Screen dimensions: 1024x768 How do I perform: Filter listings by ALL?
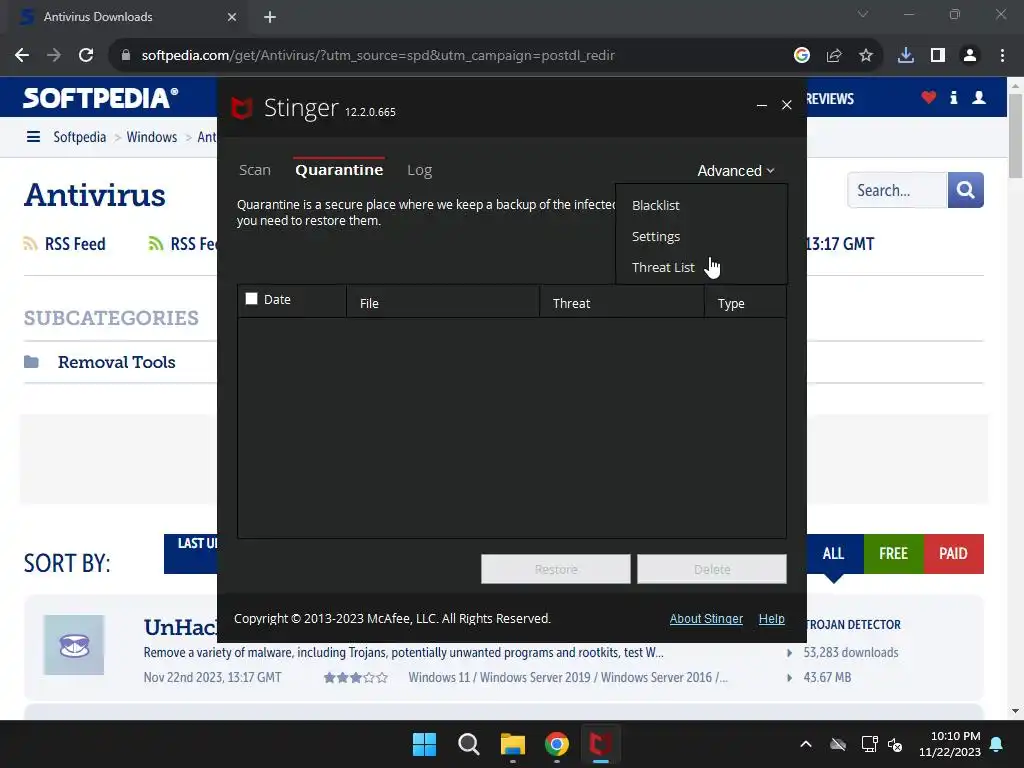833,554
